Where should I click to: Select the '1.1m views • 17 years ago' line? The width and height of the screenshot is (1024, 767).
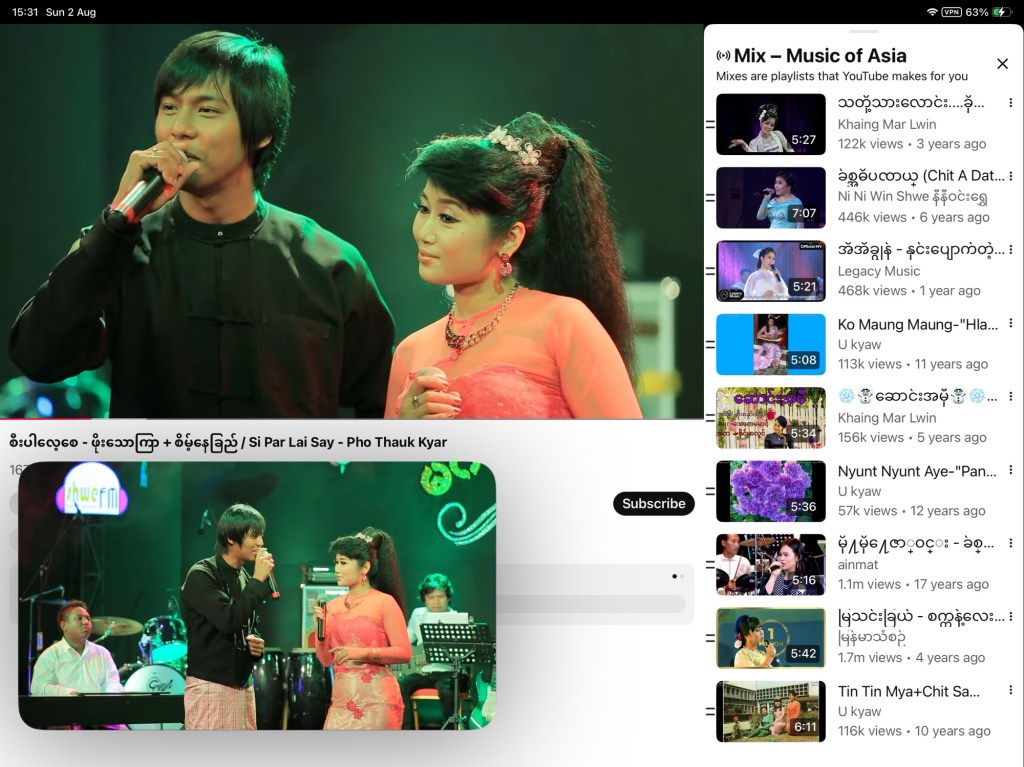click(x=913, y=584)
